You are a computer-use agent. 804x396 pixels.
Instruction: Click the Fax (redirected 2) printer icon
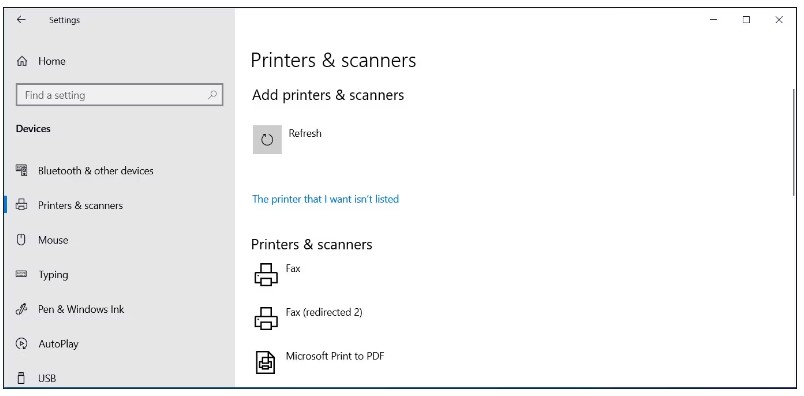[266, 318]
